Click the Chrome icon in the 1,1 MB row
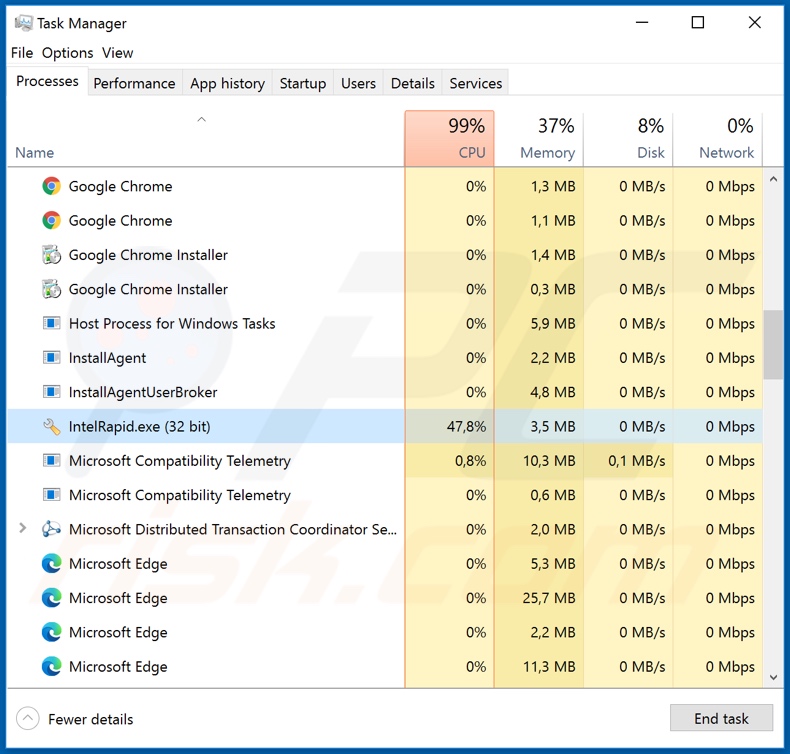Viewport: 790px width, 754px height. click(x=51, y=221)
